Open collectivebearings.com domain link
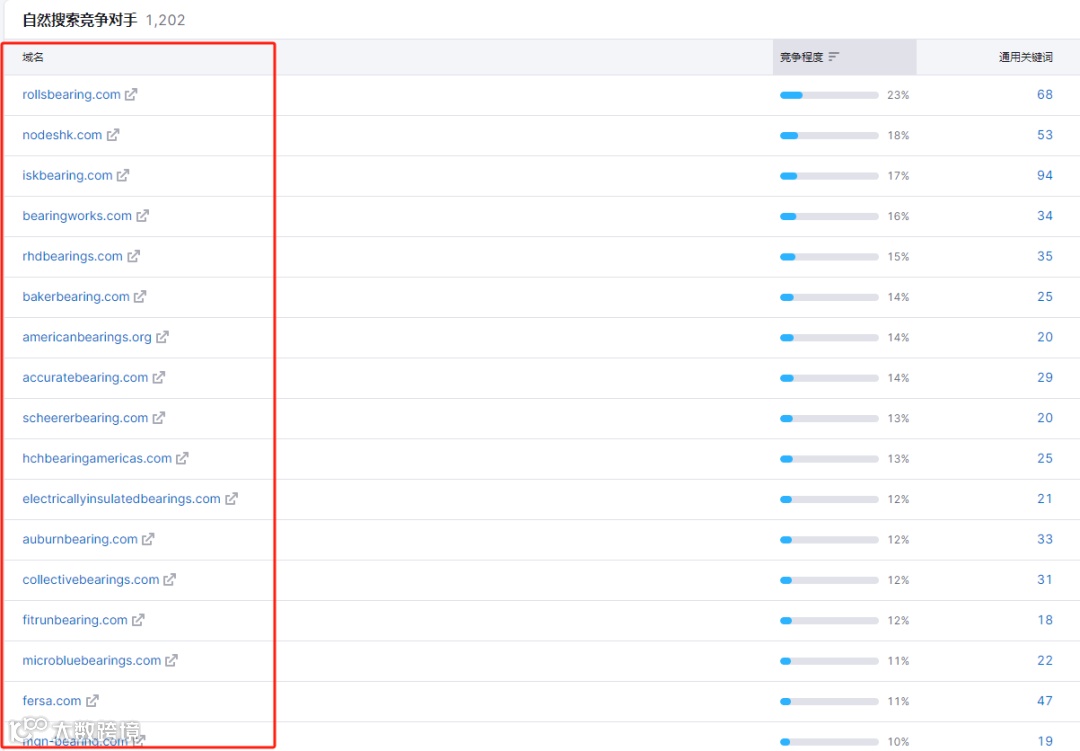The image size is (1080, 751). (91, 579)
